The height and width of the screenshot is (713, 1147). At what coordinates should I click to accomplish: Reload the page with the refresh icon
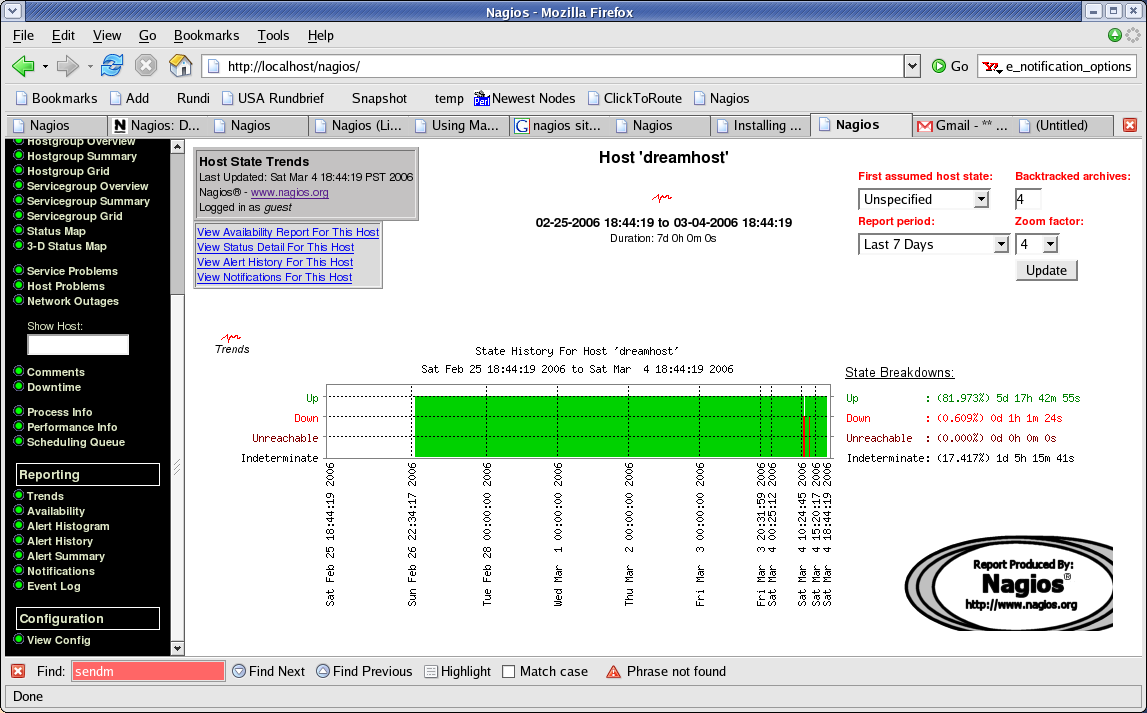[x=112, y=66]
